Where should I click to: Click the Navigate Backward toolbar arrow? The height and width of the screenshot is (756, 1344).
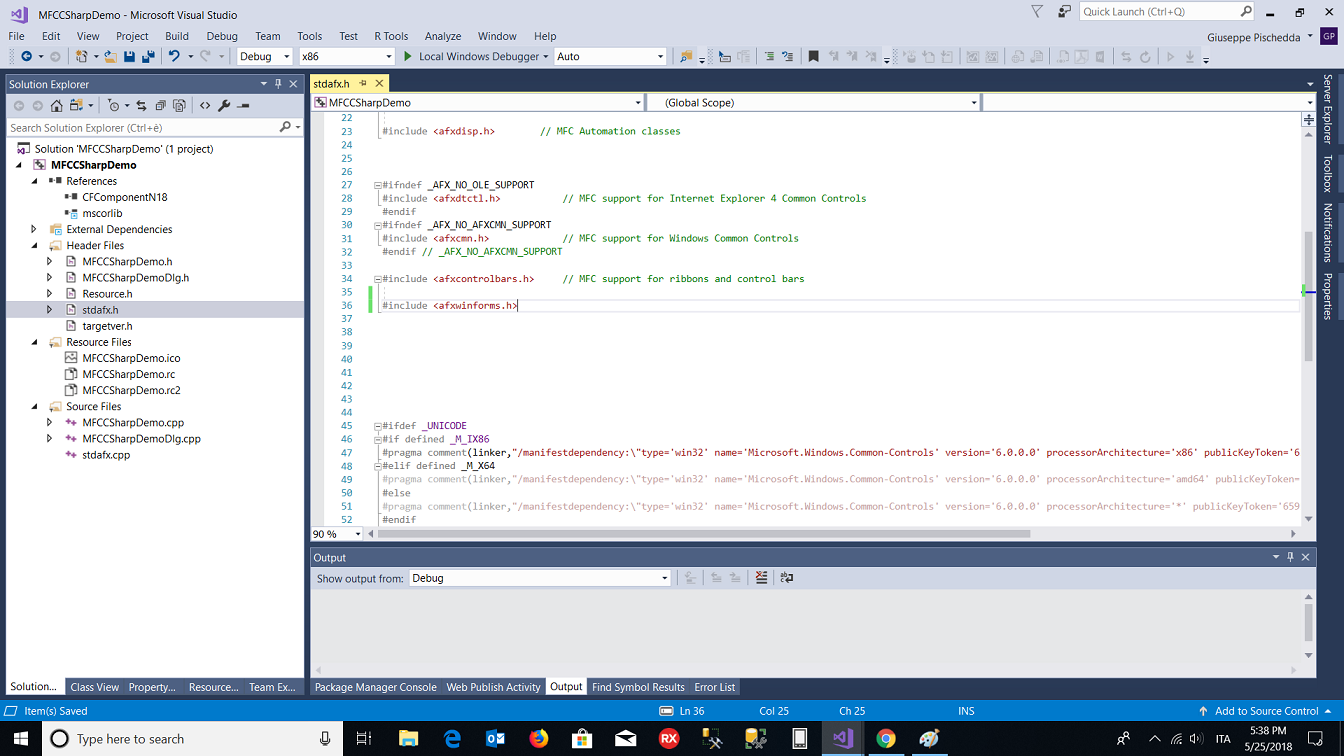click(x=26, y=57)
